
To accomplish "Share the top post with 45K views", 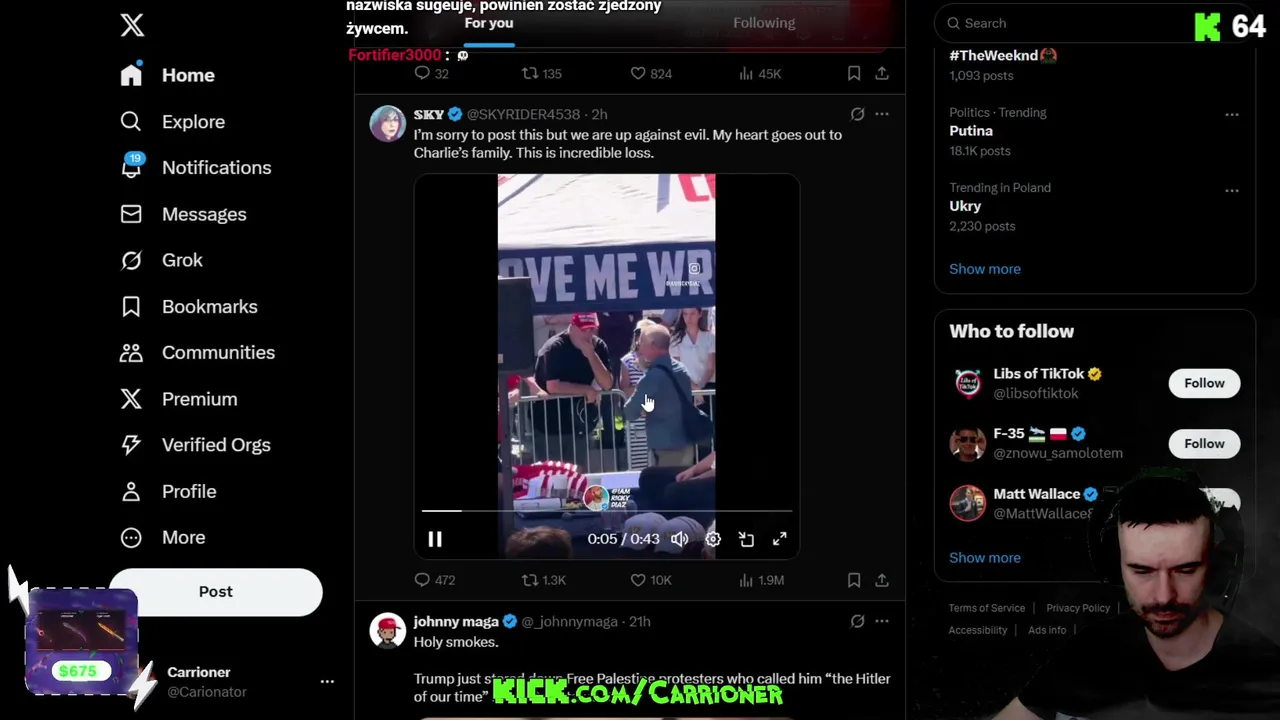I will (x=881, y=73).
